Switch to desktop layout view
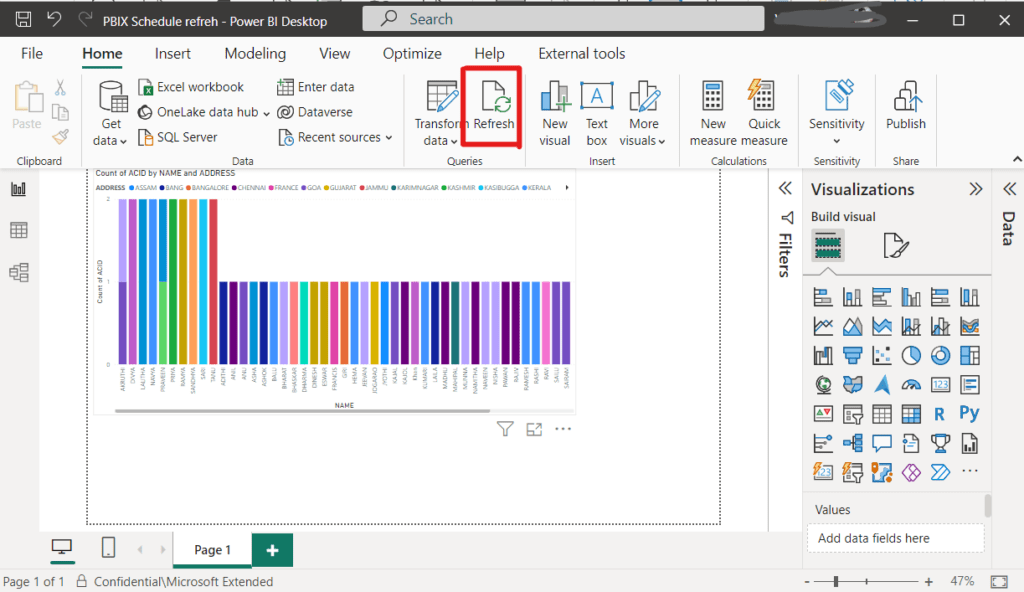 [61, 548]
